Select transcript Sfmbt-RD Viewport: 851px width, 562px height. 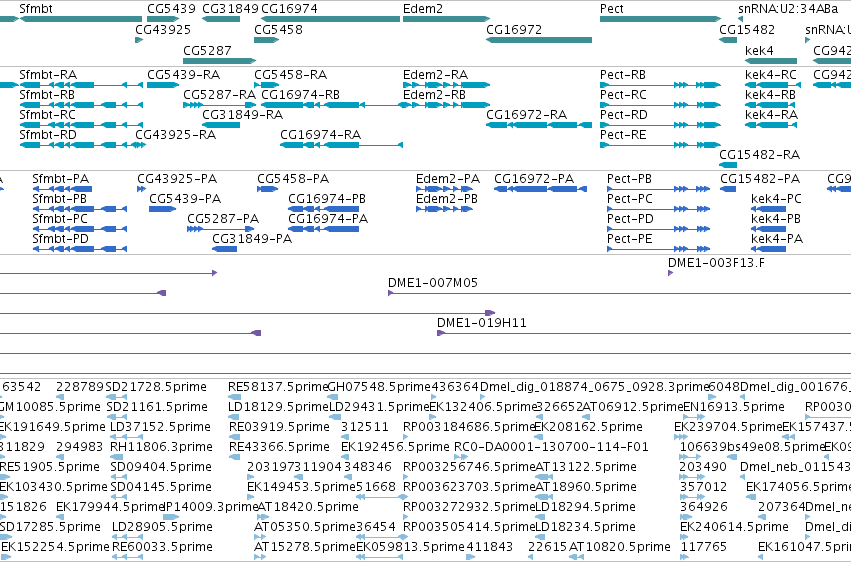[81, 145]
